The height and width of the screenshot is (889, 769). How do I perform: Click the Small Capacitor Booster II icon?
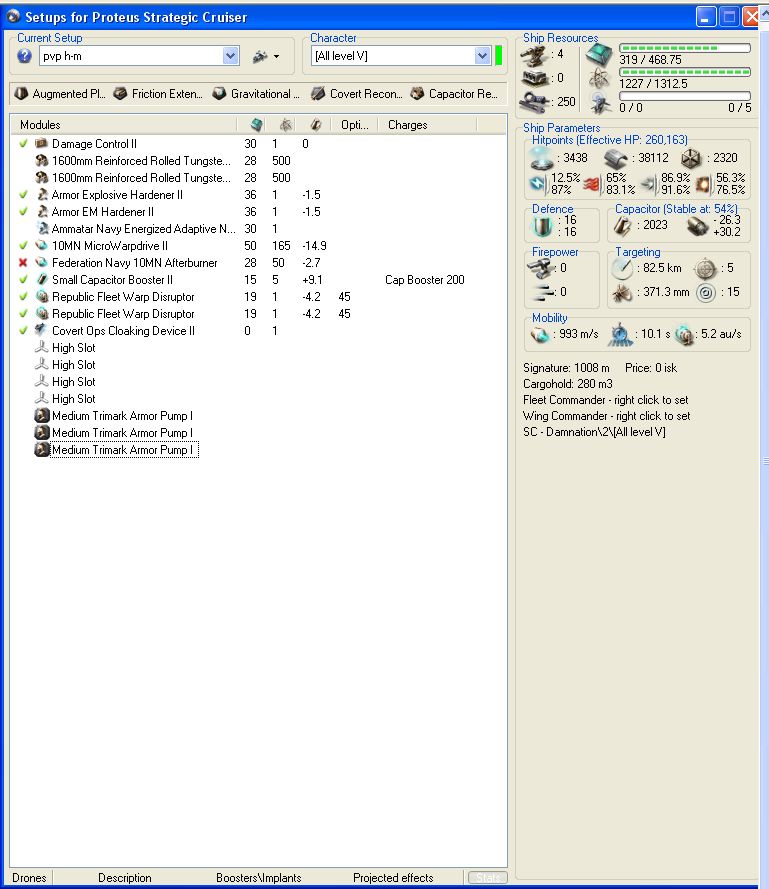[41, 280]
